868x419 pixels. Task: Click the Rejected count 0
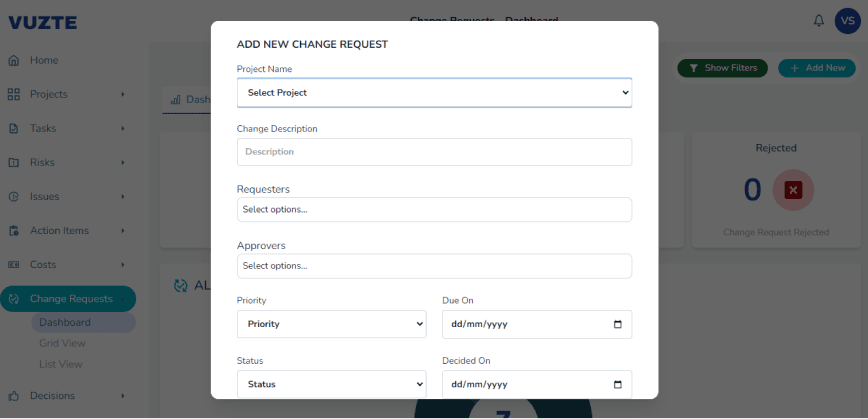pos(752,190)
